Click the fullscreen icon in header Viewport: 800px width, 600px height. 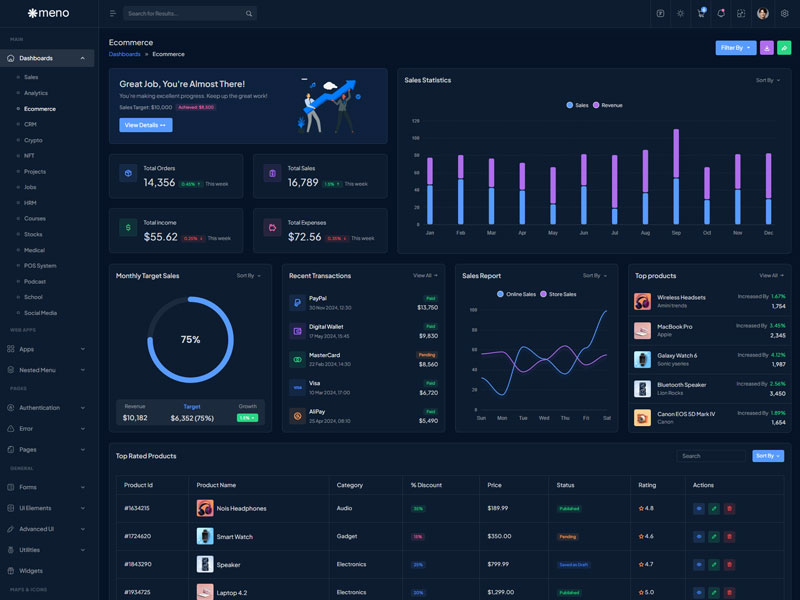click(741, 14)
